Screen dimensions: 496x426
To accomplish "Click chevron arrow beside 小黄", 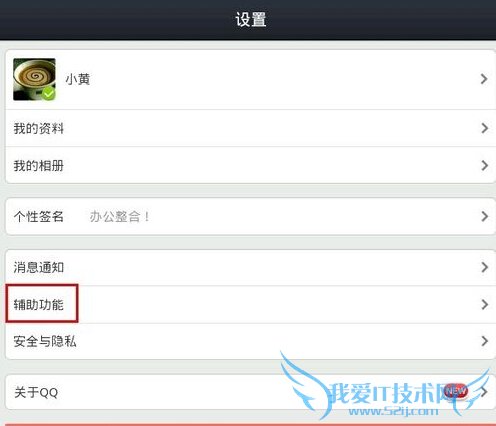I will tap(484, 79).
